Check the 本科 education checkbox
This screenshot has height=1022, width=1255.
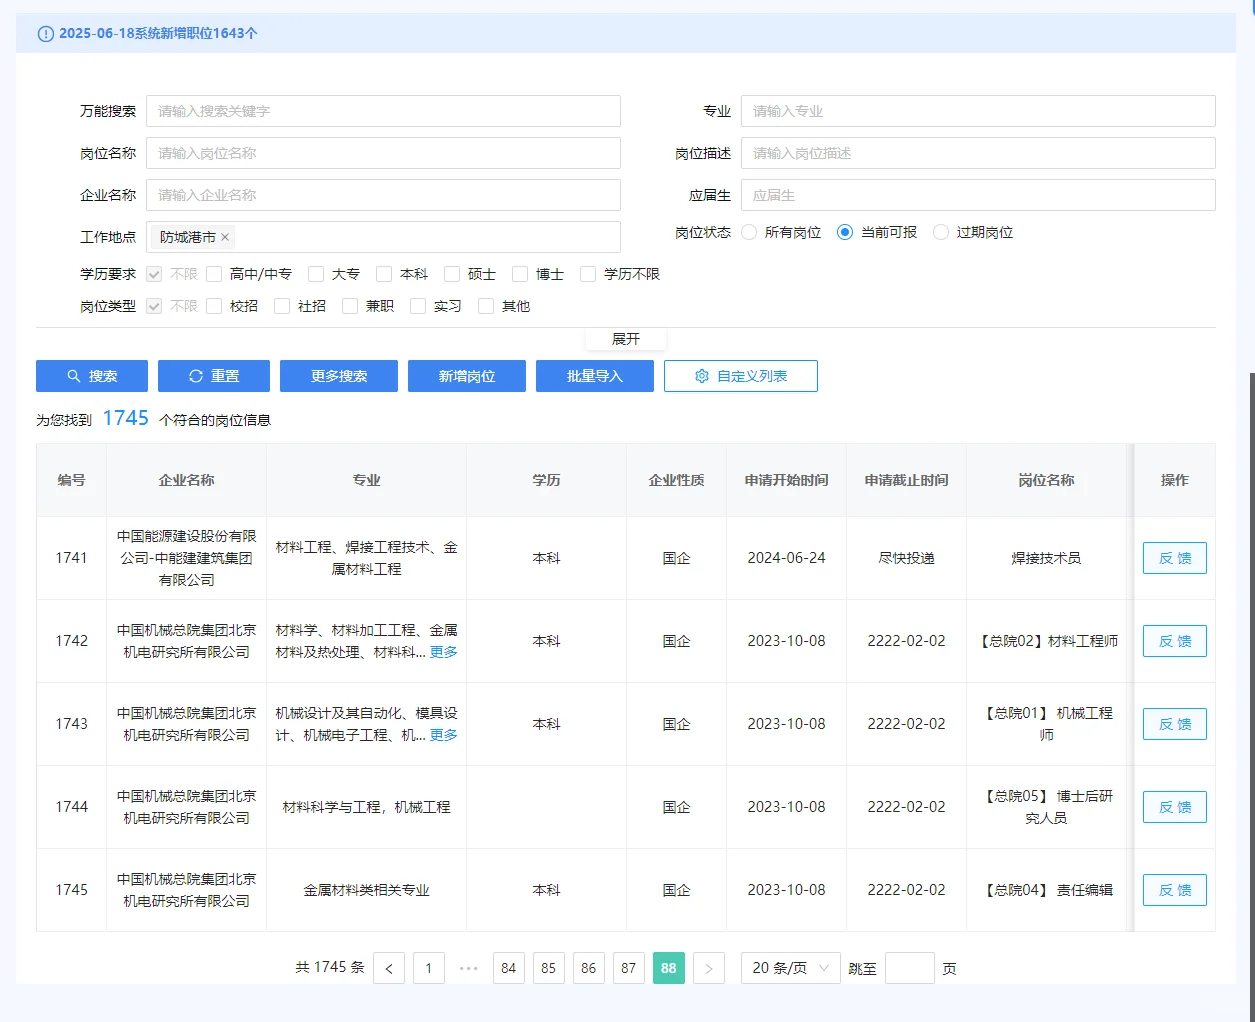[384, 274]
